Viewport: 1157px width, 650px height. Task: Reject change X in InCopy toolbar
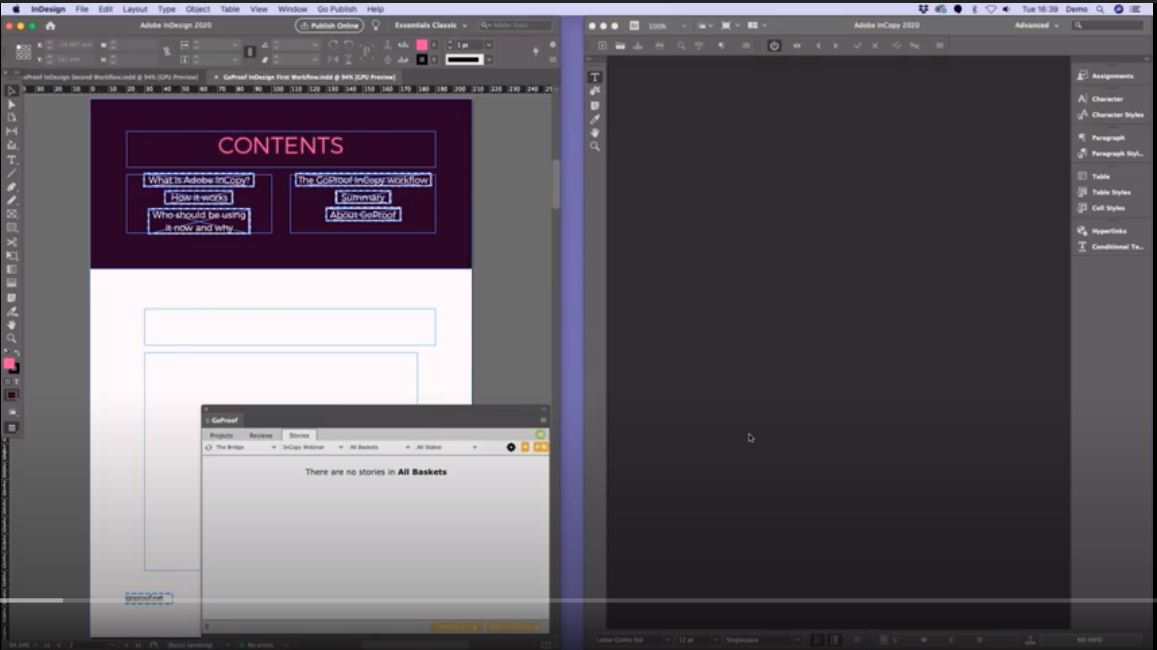point(875,46)
